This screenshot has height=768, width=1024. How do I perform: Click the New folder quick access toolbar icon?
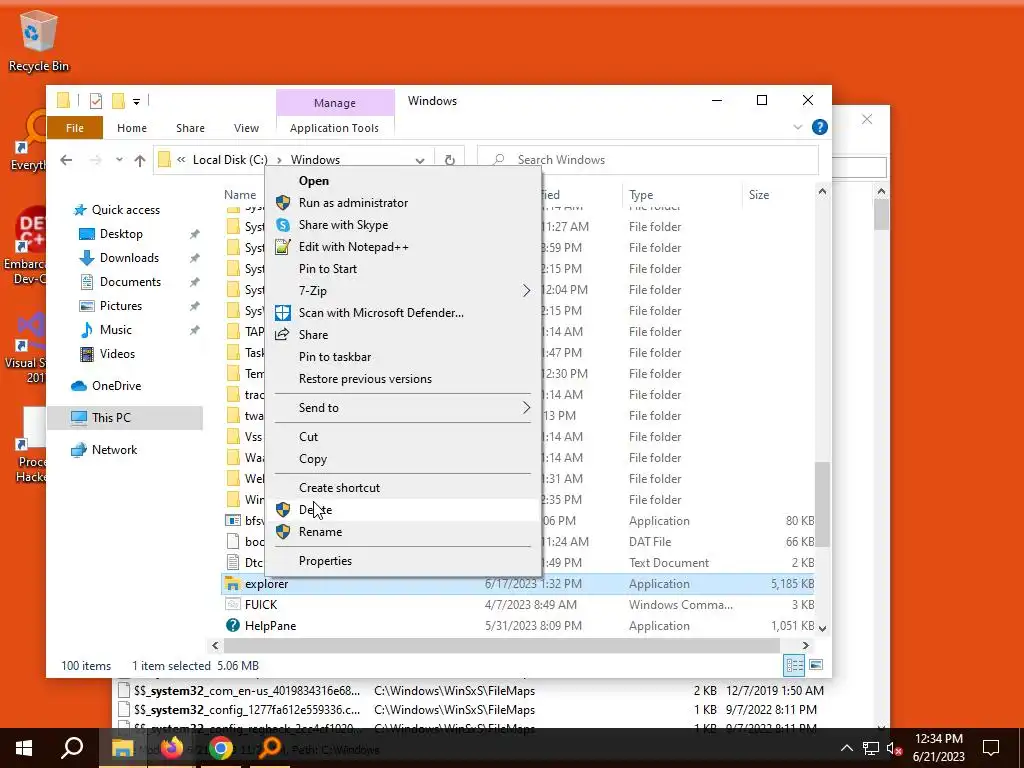point(118,101)
